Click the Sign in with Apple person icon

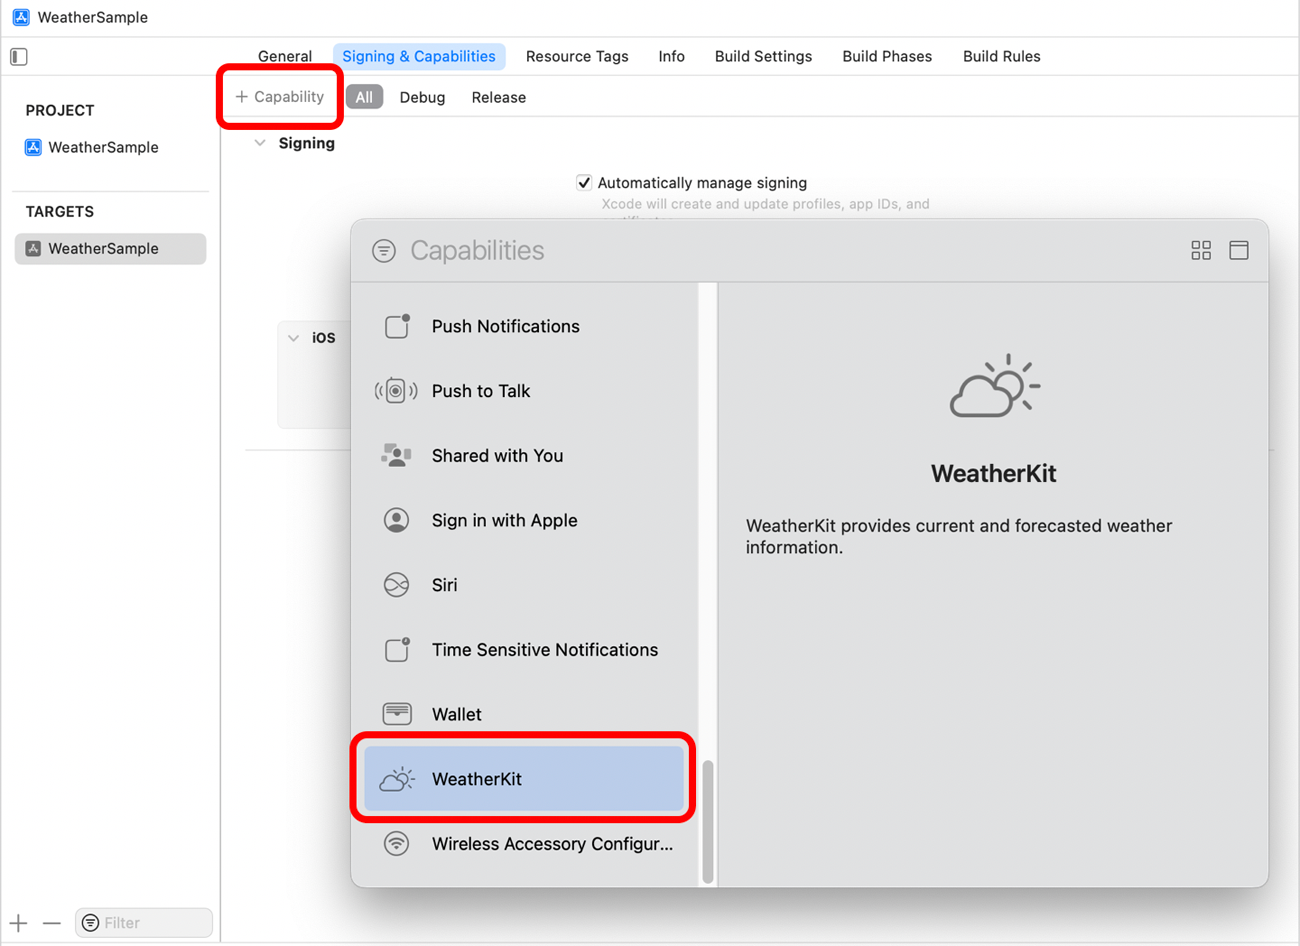point(396,520)
